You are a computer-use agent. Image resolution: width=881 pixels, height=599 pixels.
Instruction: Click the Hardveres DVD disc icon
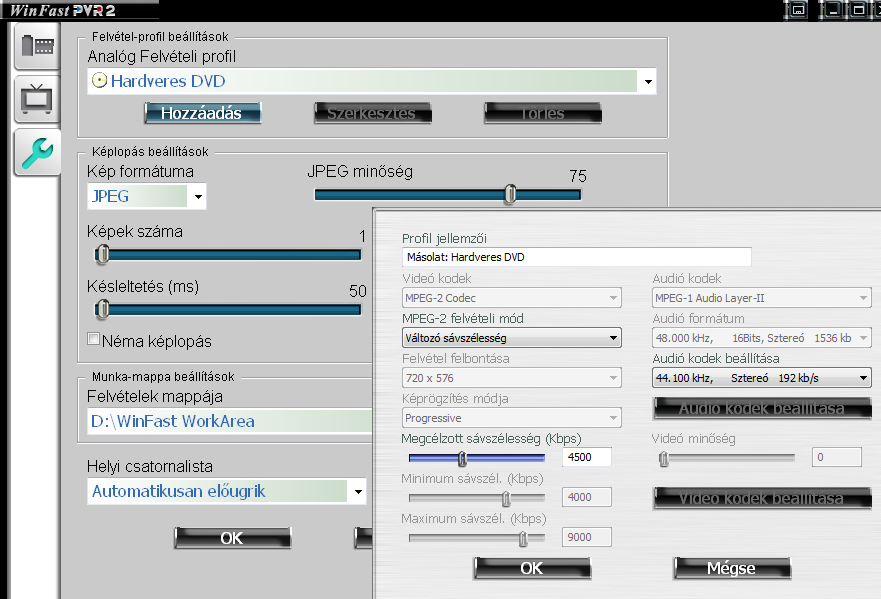pyautogui.click(x=99, y=81)
